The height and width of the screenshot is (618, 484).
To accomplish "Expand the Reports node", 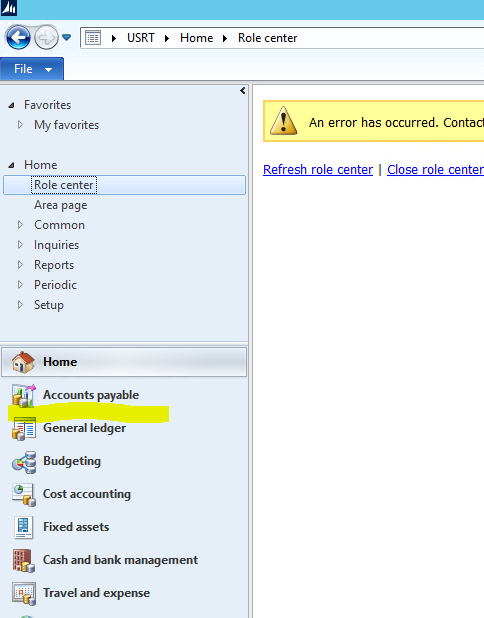I will tap(20, 264).
